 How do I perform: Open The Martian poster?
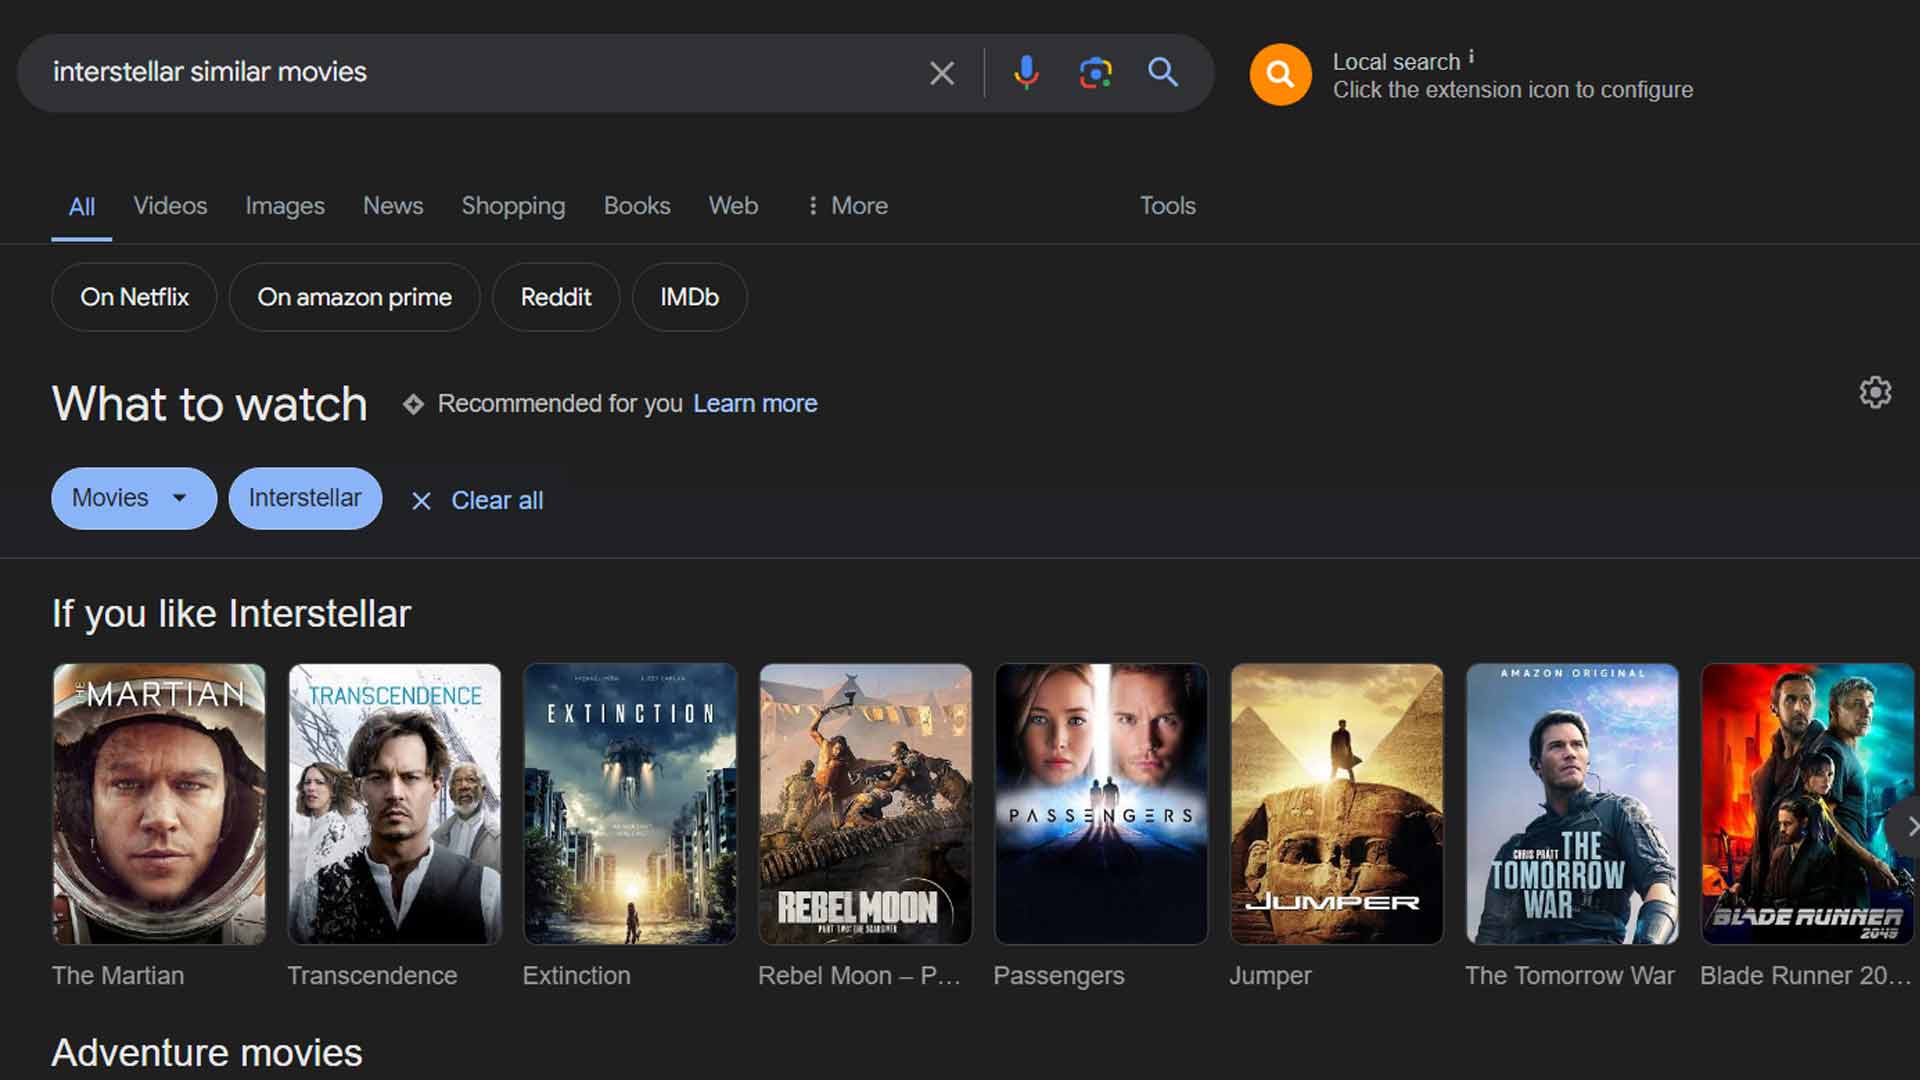(x=159, y=804)
